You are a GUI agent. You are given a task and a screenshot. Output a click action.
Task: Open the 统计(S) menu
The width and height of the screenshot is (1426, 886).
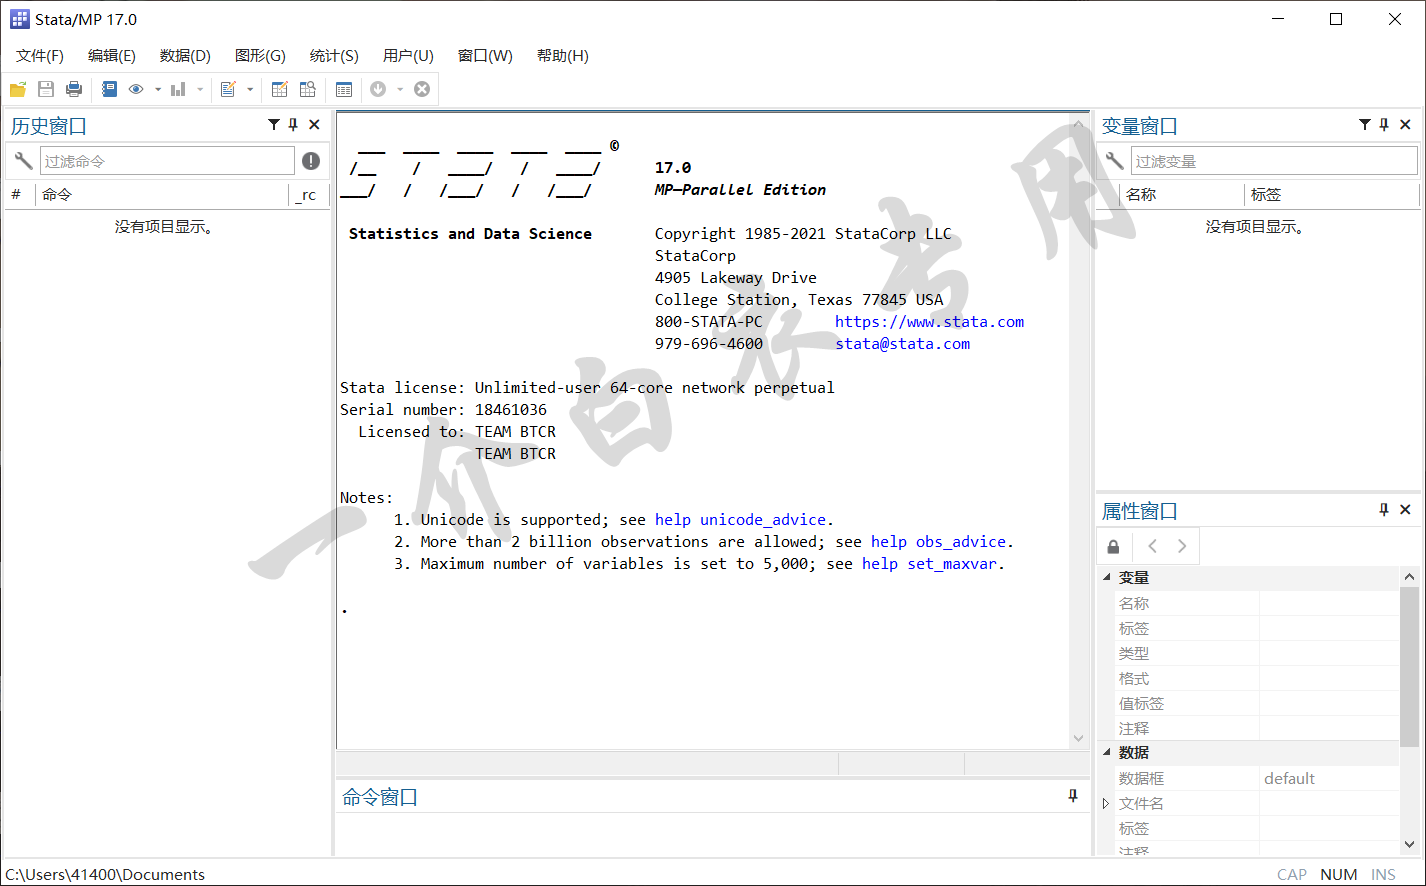coord(334,56)
